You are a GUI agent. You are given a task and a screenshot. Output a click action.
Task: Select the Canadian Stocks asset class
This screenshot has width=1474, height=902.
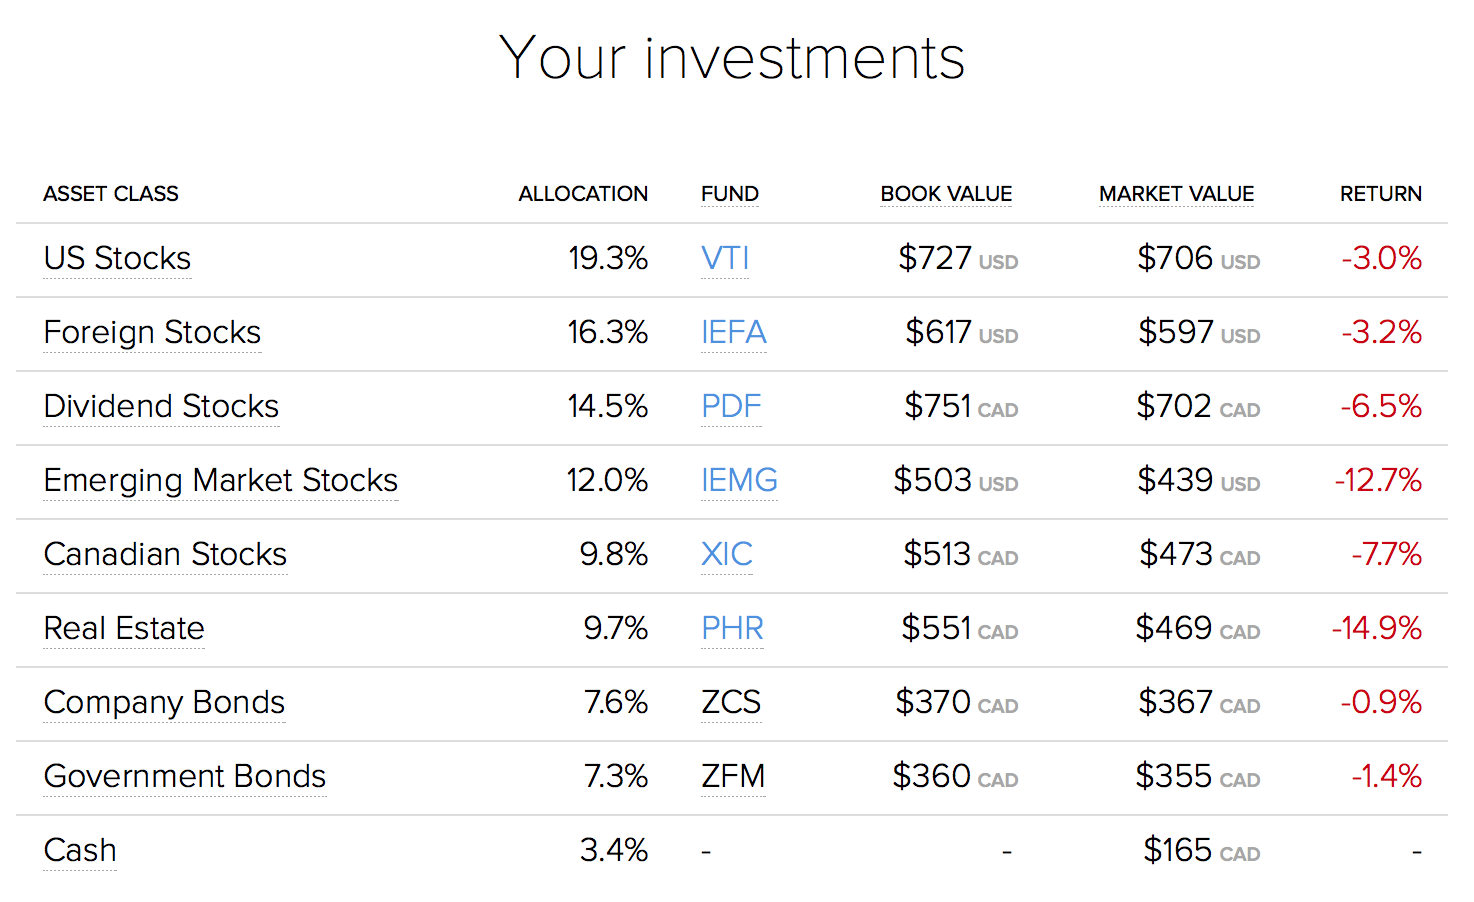165,554
